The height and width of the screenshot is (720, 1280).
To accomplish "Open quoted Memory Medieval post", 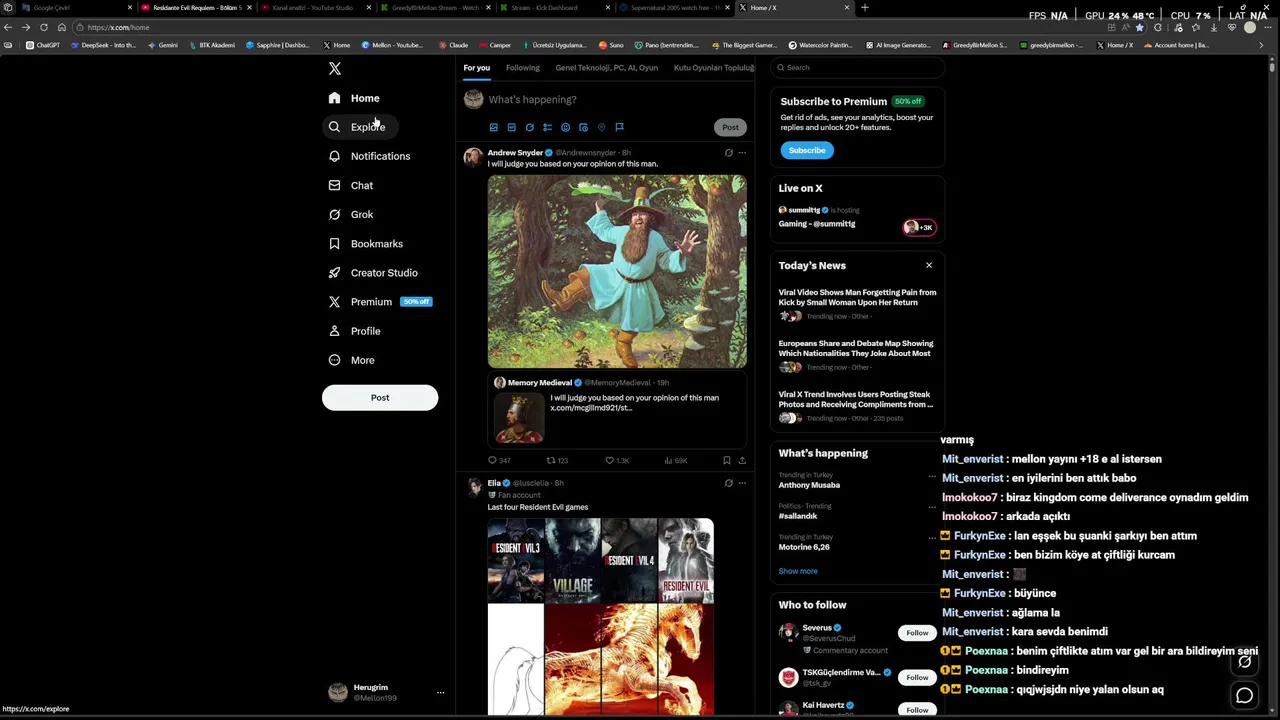I will point(617,409).
